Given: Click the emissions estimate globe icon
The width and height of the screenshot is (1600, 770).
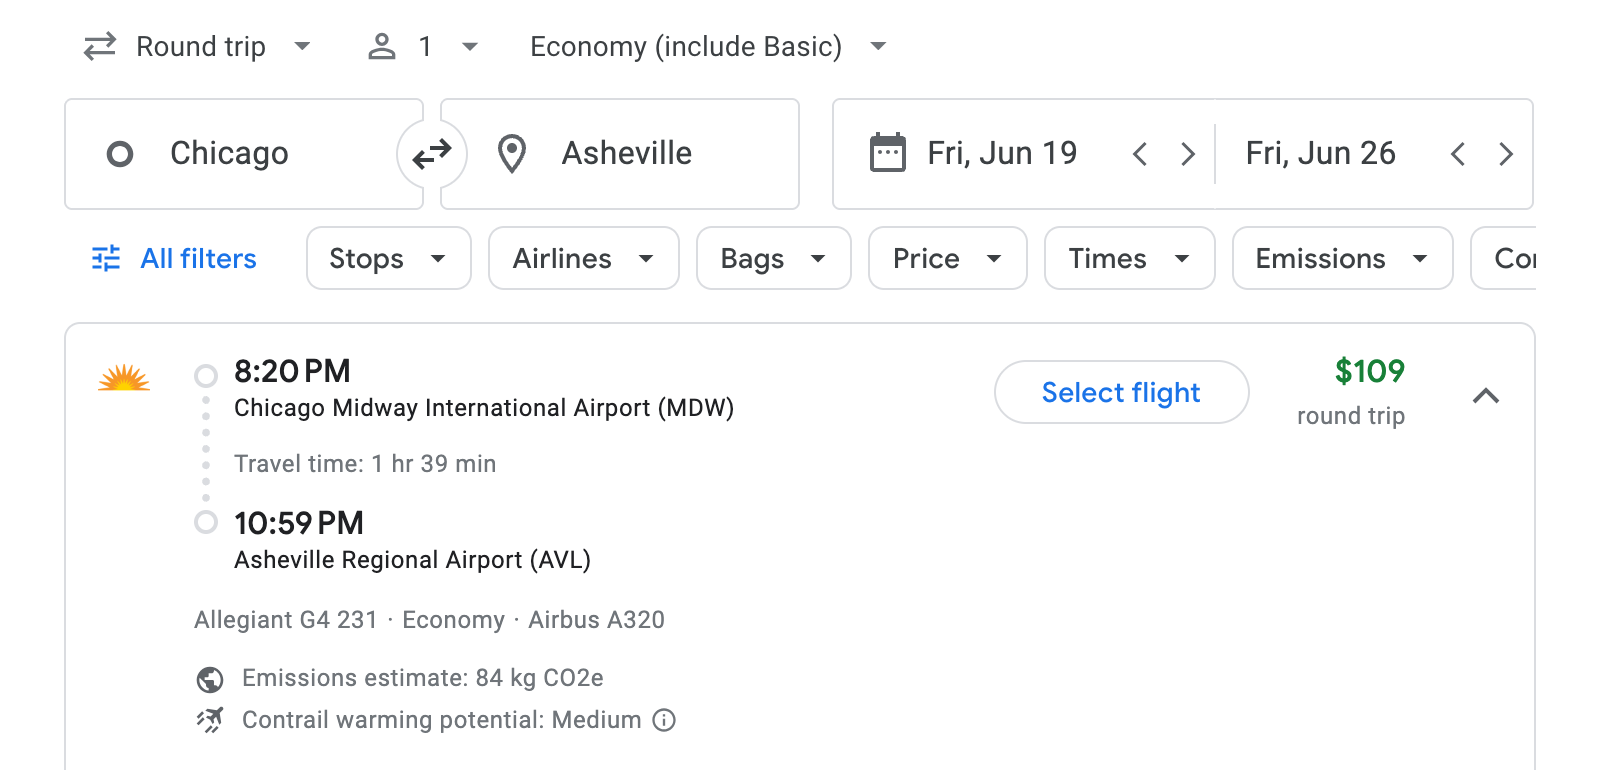Looking at the screenshot, I should pos(208,678).
